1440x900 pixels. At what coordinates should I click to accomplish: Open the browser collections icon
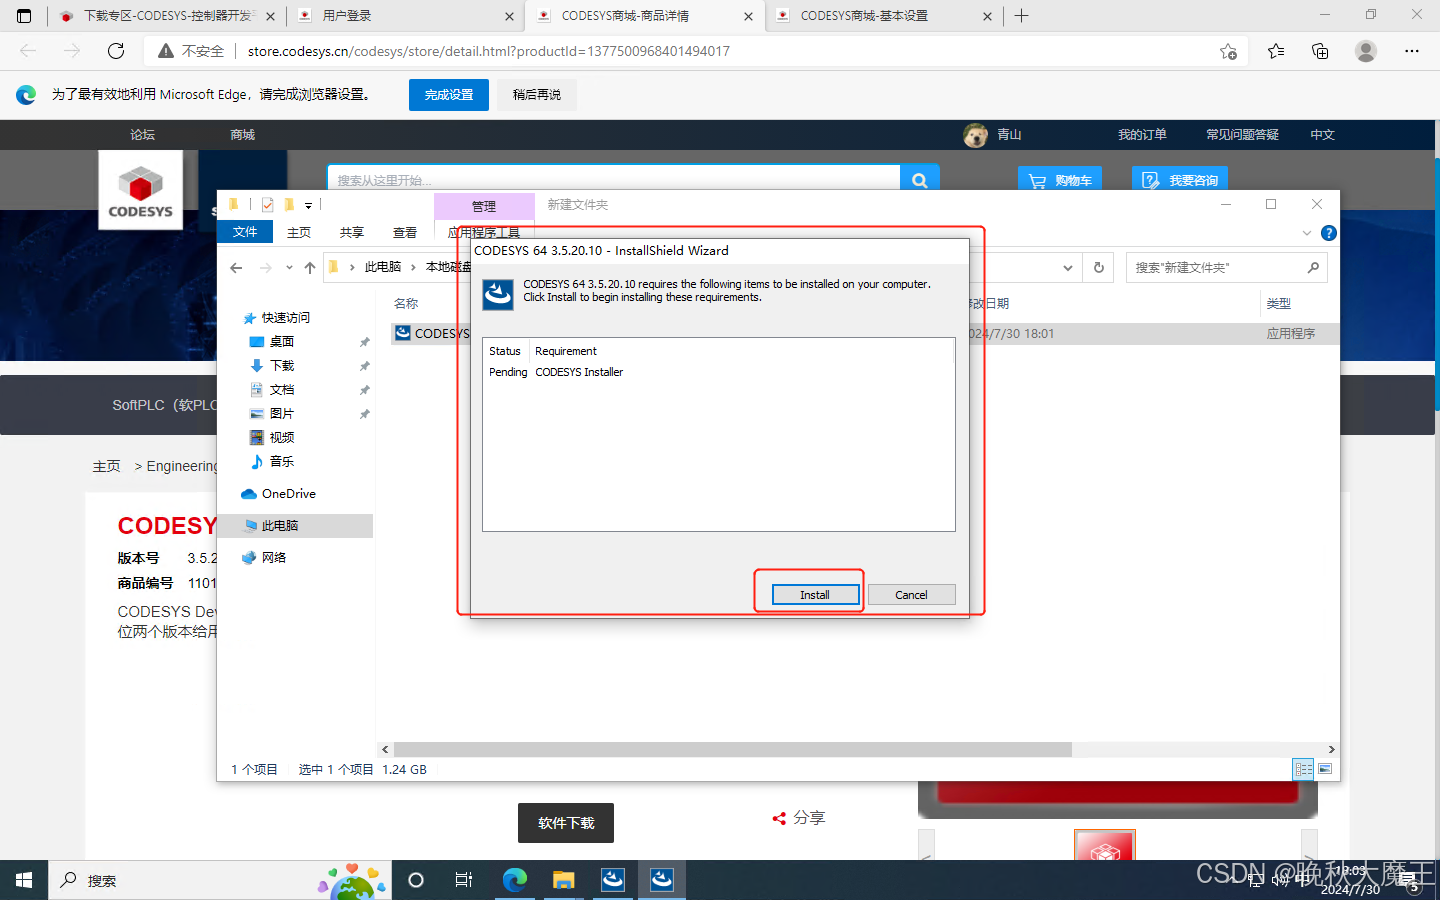[1320, 51]
